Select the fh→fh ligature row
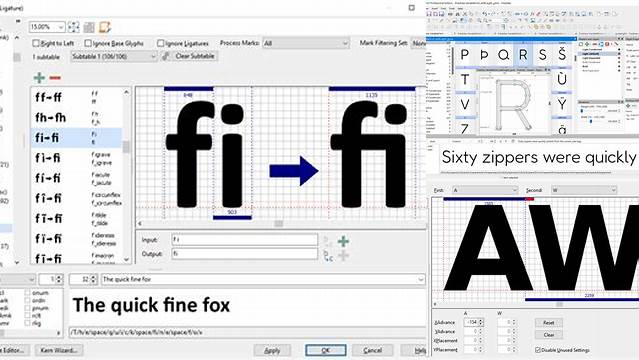Image resolution: width=639 pixels, height=360 pixels. [x=76, y=117]
